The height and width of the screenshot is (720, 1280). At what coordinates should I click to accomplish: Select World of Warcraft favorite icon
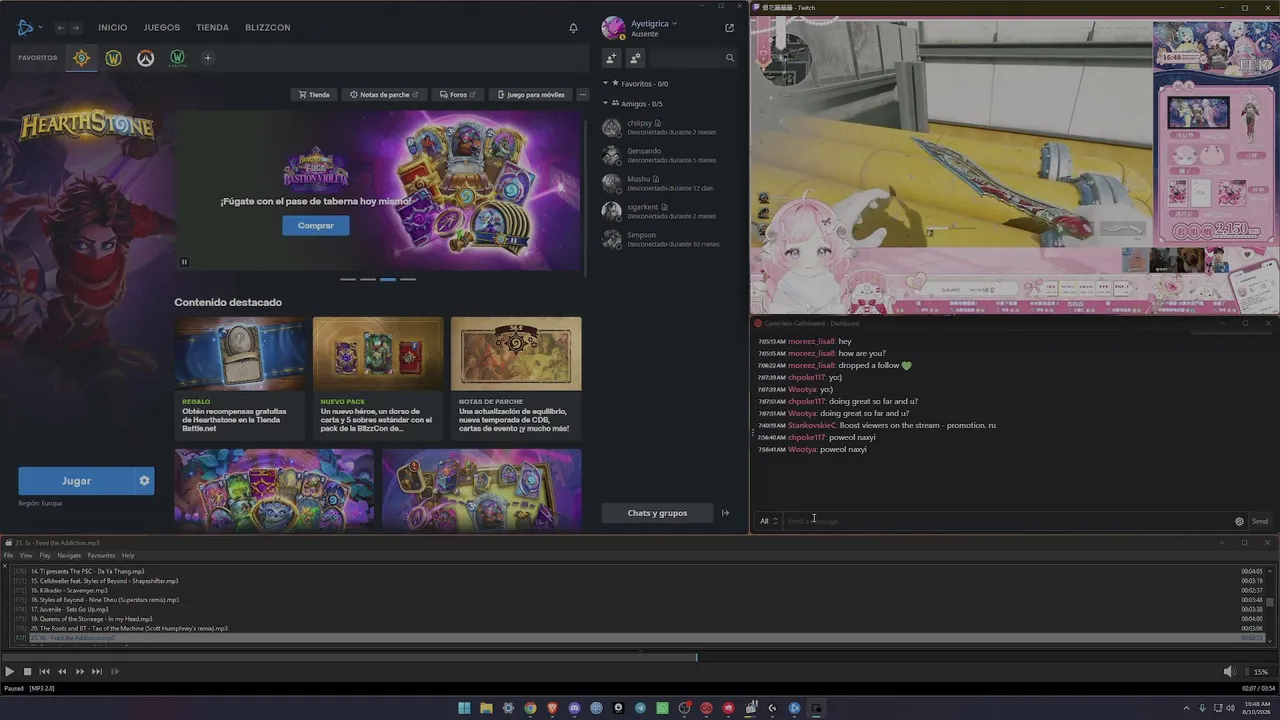(113, 58)
